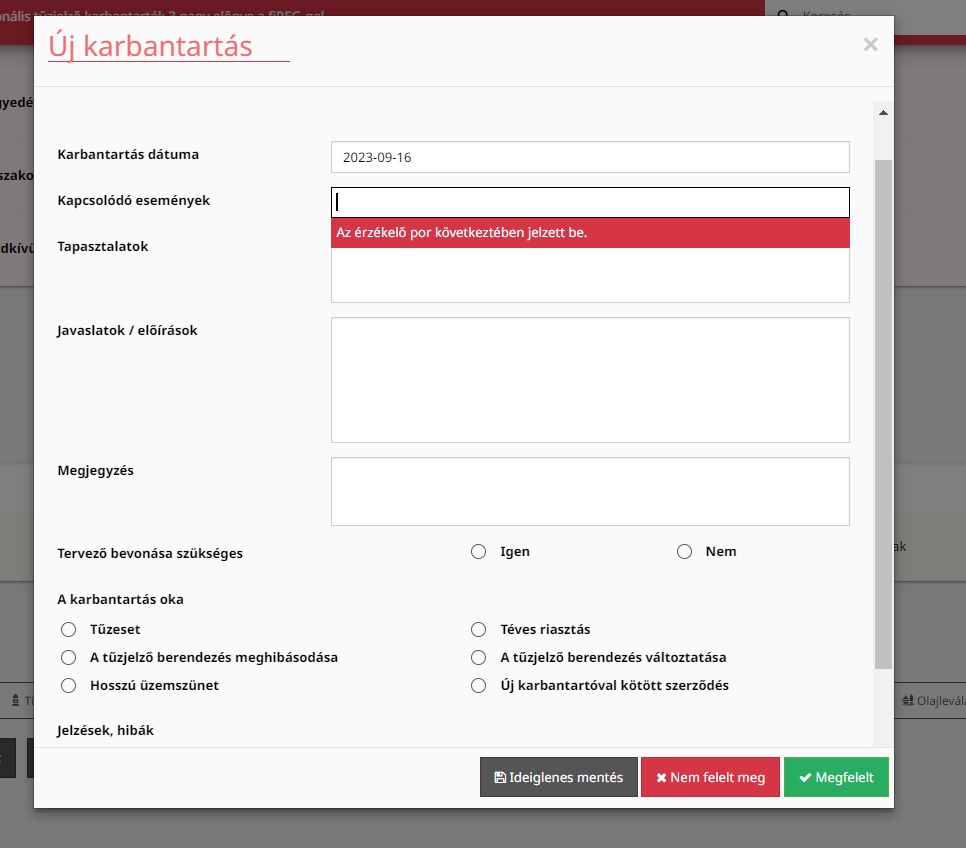The width and height of the screenshot is (966, 848).
Task: Click the Ideiglenes mentés button
Action: pyautogui.click(x=559, y=777)
